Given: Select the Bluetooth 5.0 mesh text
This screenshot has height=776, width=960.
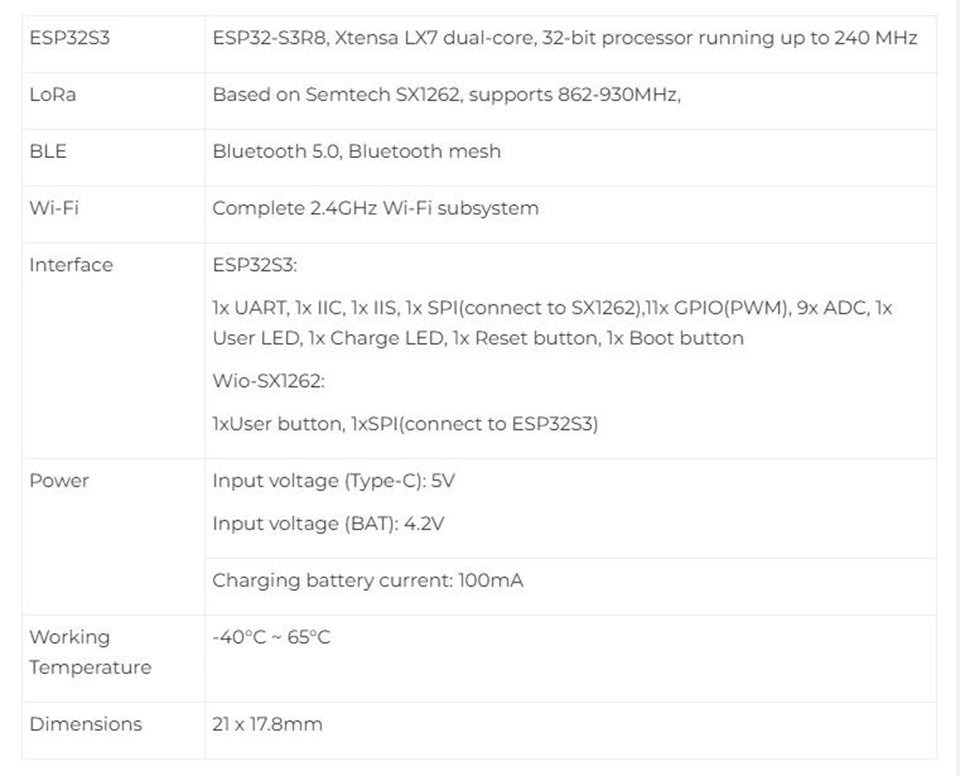Looking at the screenshot, I should [356, 152].
